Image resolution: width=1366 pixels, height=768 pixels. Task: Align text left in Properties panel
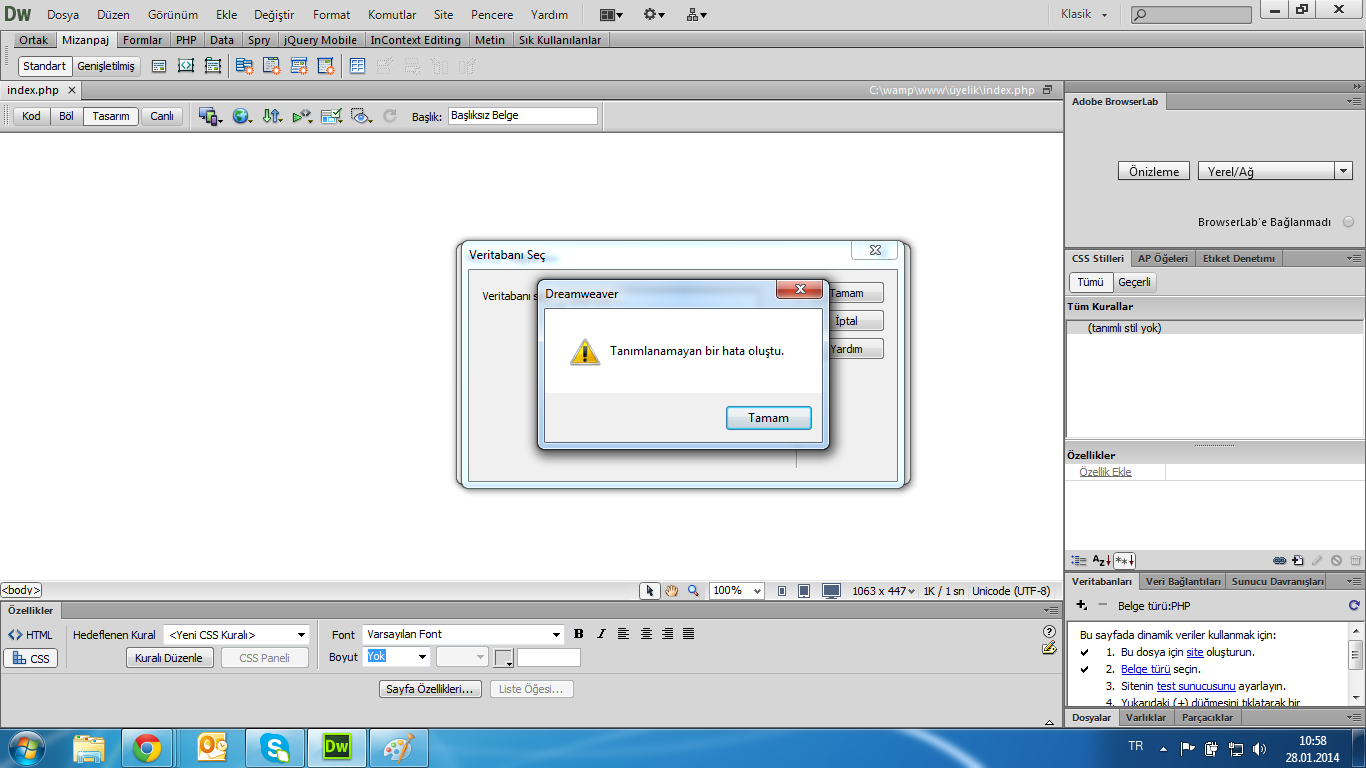[x=623, y=634]
